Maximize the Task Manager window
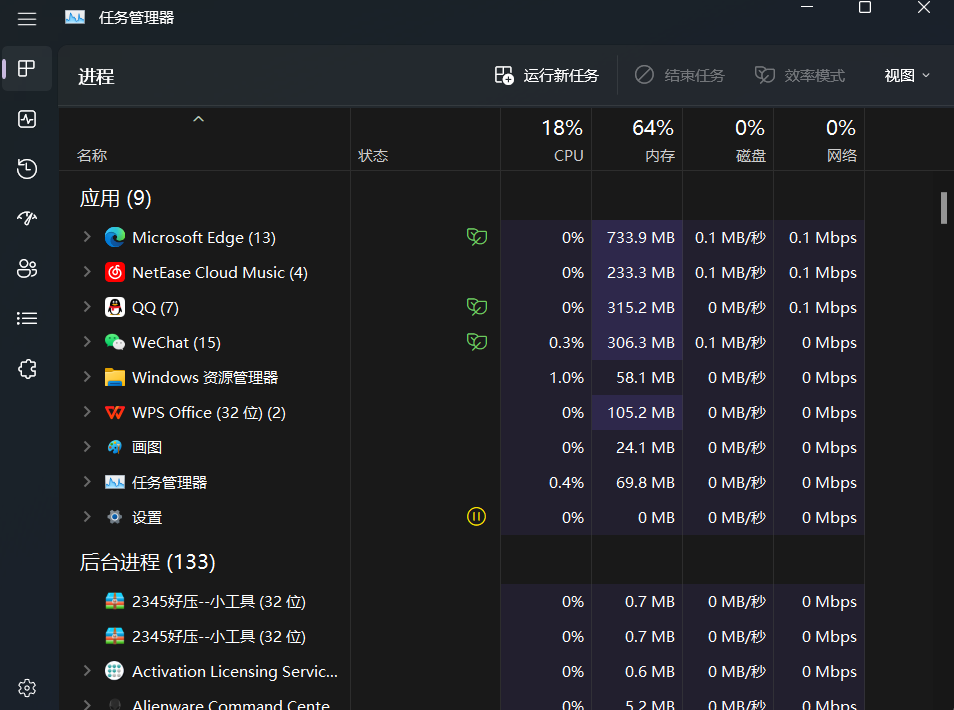The height and width of the screenshot is (710, 954). coord(865,7)
